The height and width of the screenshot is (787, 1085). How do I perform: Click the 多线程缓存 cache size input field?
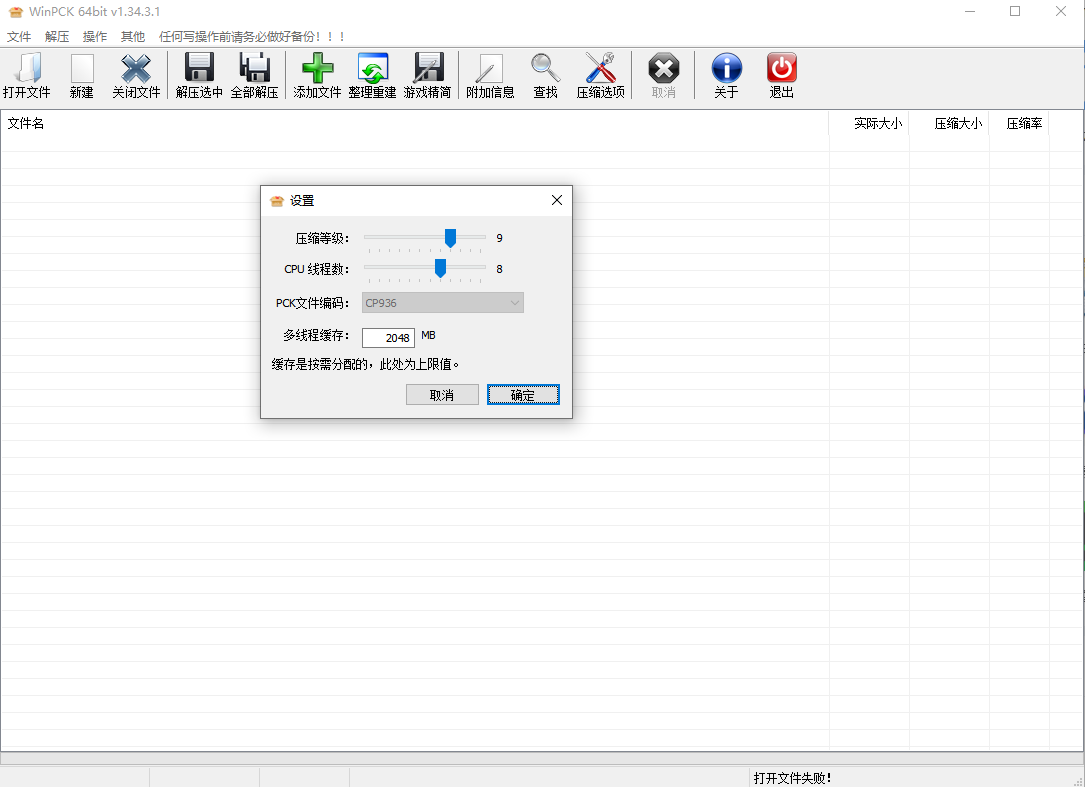click(388, 337)
